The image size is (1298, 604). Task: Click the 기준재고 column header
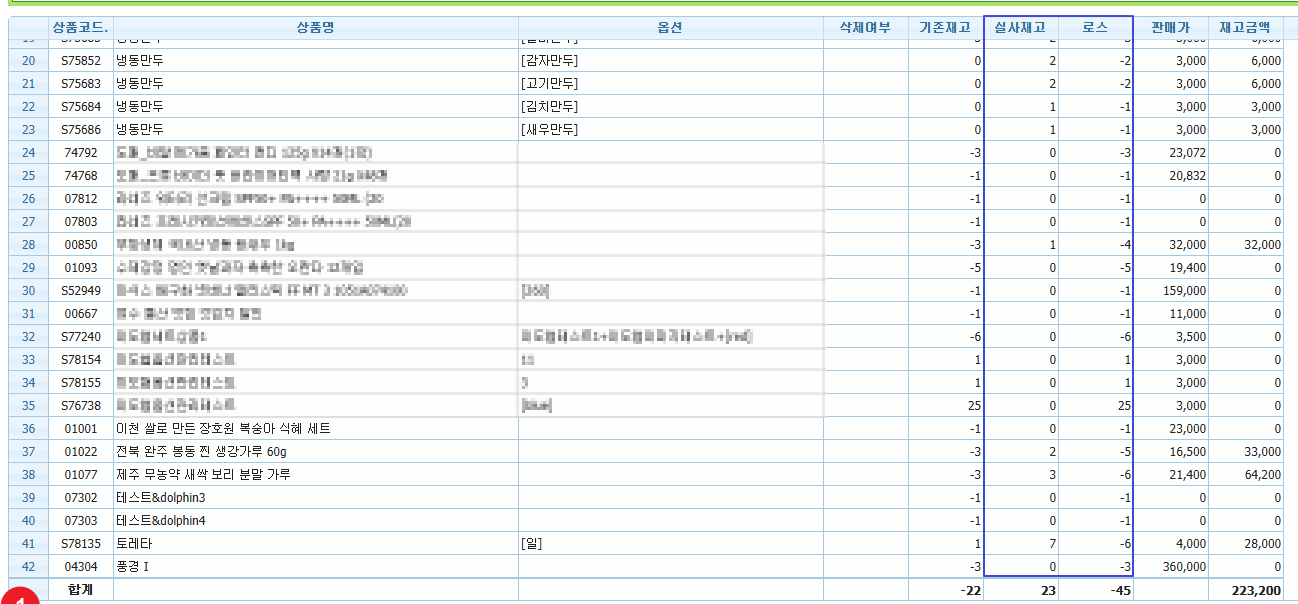tap(945, 28)
